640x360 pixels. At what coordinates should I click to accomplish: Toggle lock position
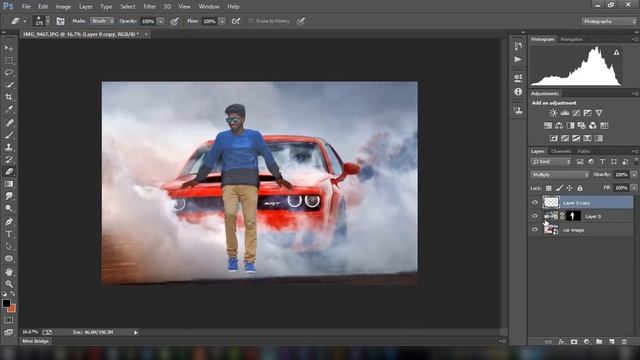569,188
